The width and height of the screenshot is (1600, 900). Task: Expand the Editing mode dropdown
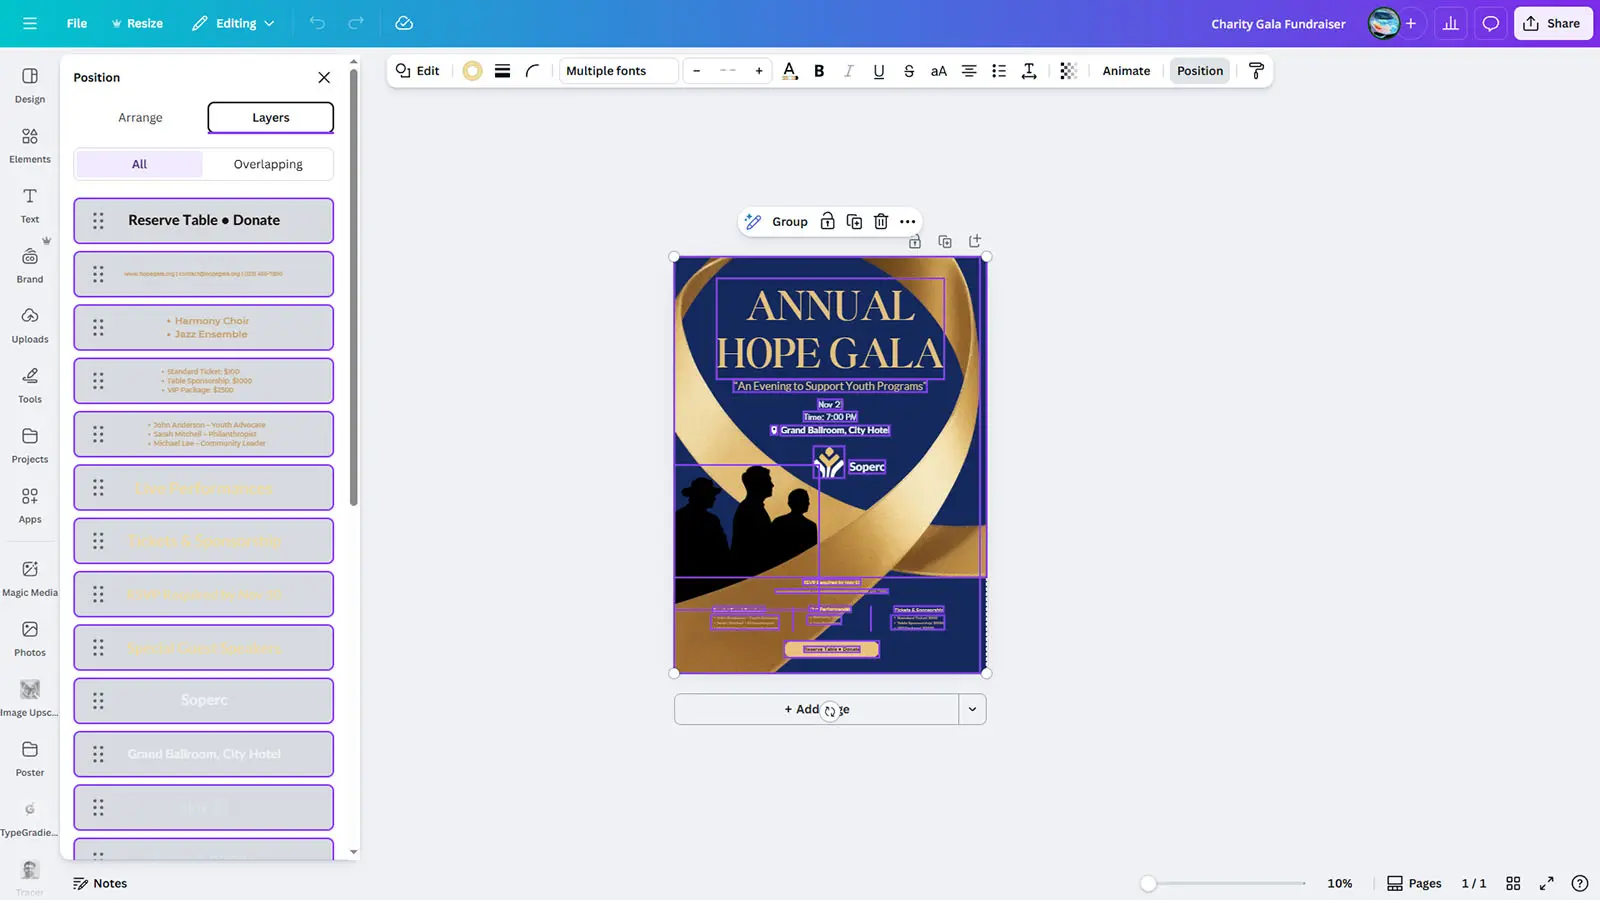[234, 24]
